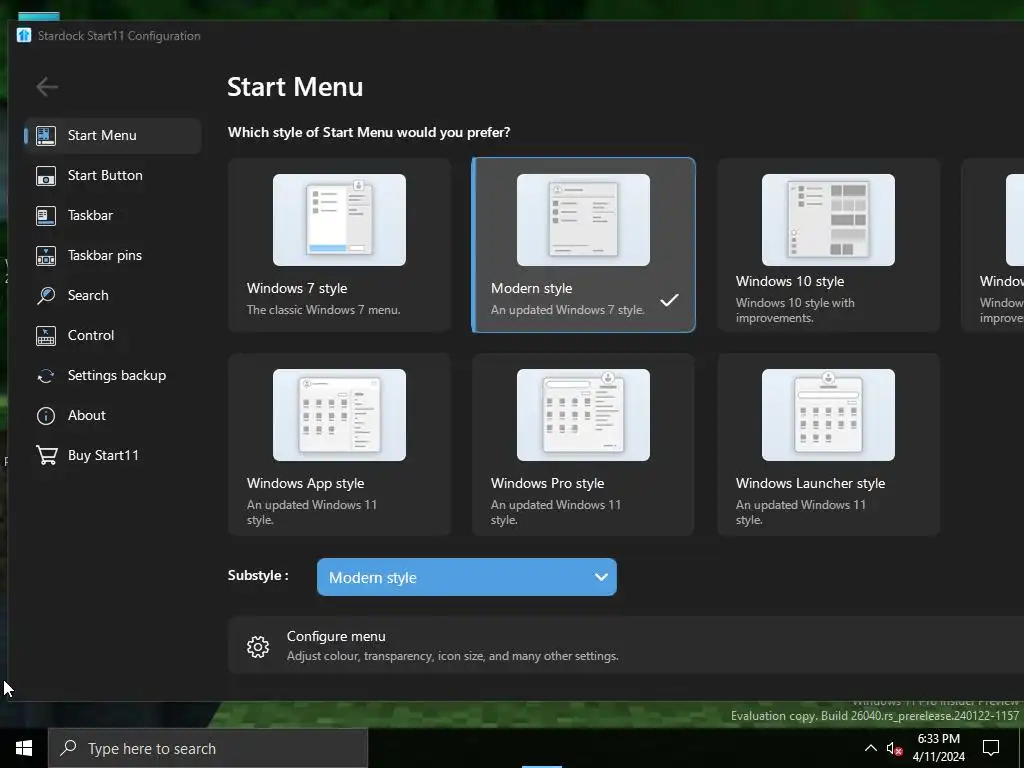
Task: Open the Substyle dropdown
Action: coord(466,577)
